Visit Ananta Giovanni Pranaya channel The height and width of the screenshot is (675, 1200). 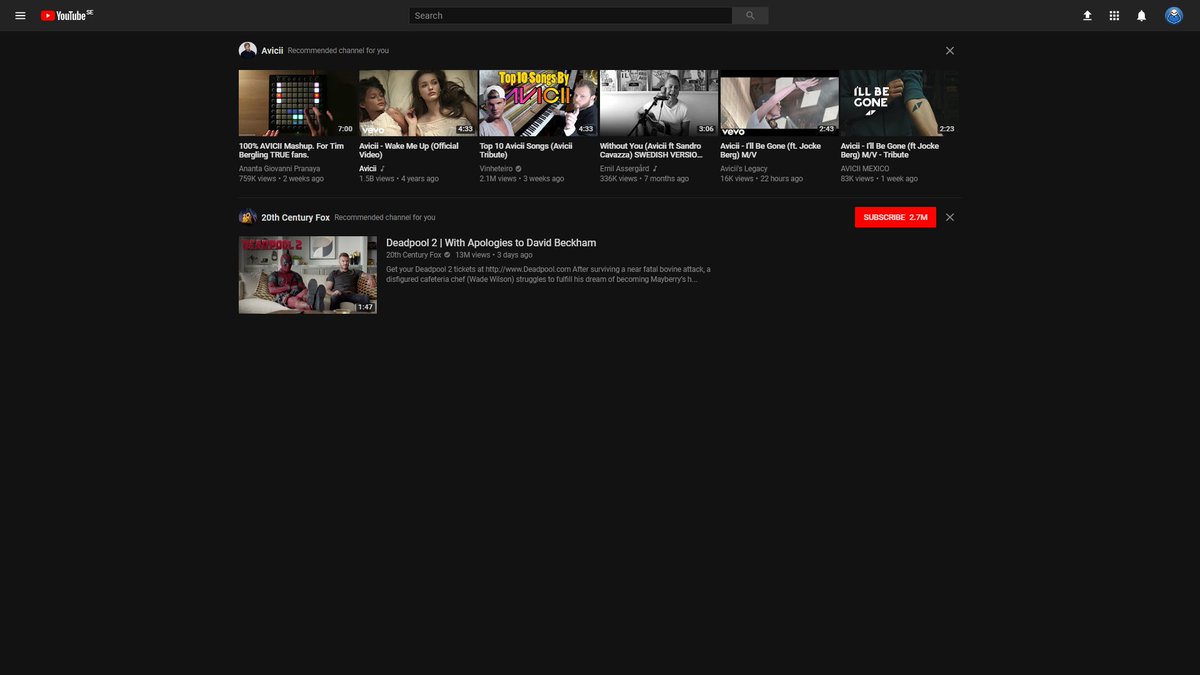click(280, 169)
